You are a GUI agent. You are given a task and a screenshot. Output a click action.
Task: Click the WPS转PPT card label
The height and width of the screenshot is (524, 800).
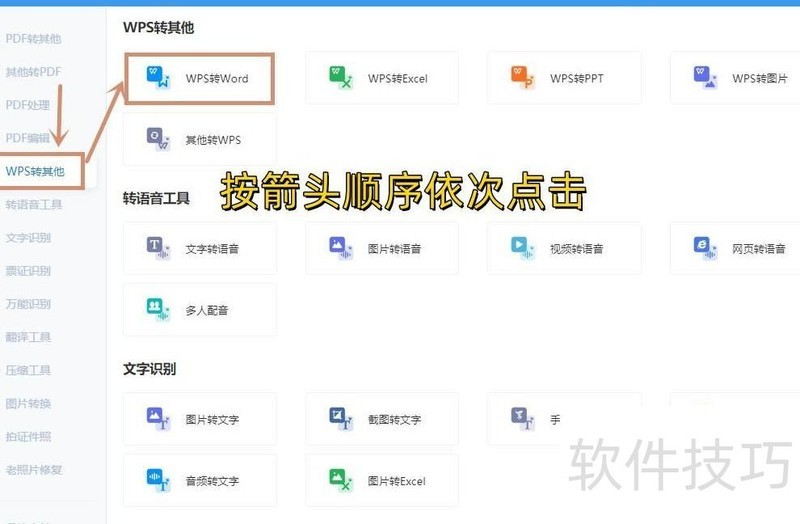[x=577, y=79]
